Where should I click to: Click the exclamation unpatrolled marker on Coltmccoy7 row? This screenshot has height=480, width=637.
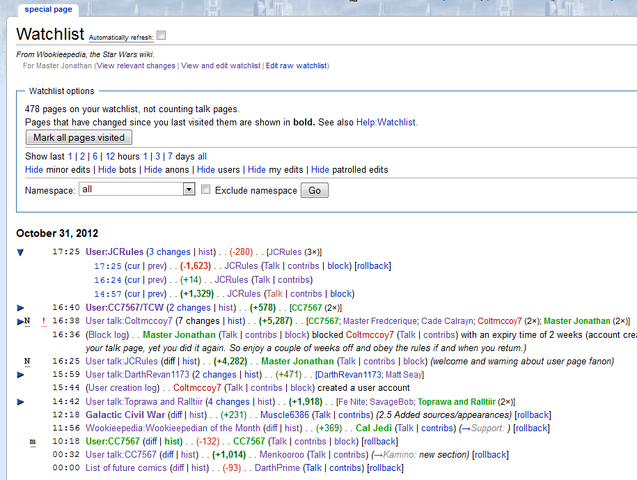click(44, 322)
